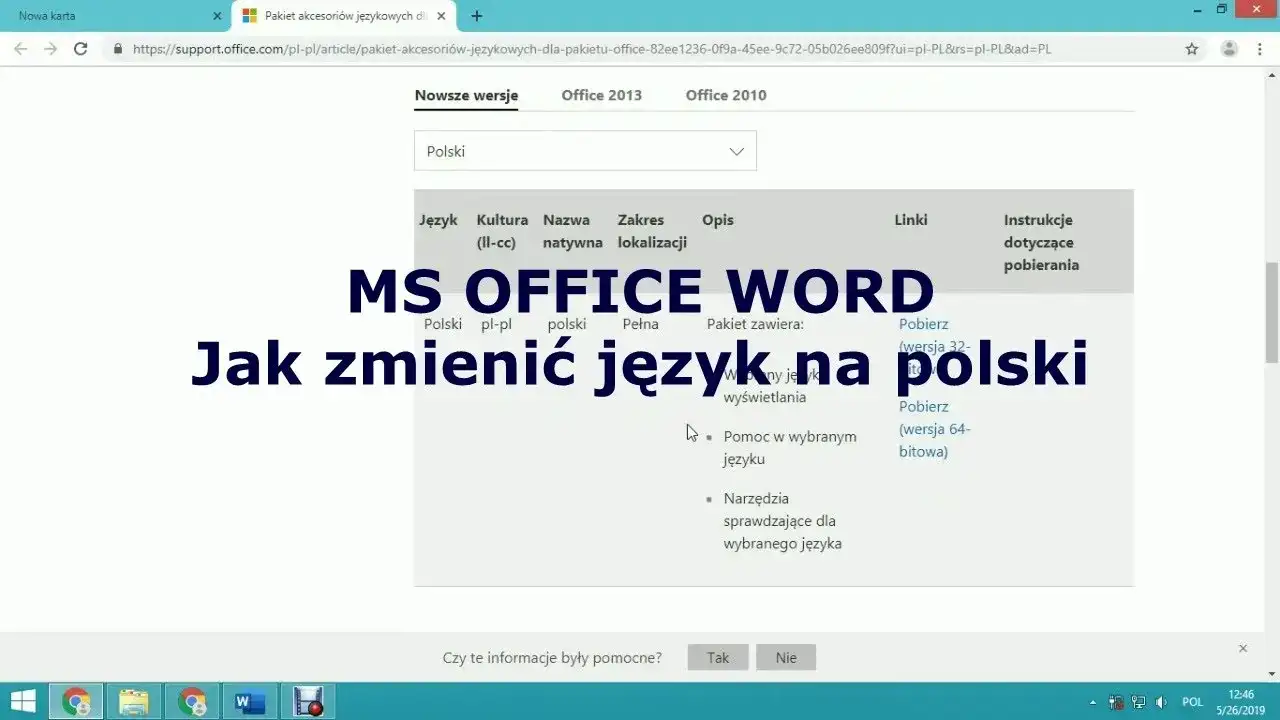The image size is (1280, 720).
Task: Reload the page with the refresh icon
Action: tap(81, 48)
